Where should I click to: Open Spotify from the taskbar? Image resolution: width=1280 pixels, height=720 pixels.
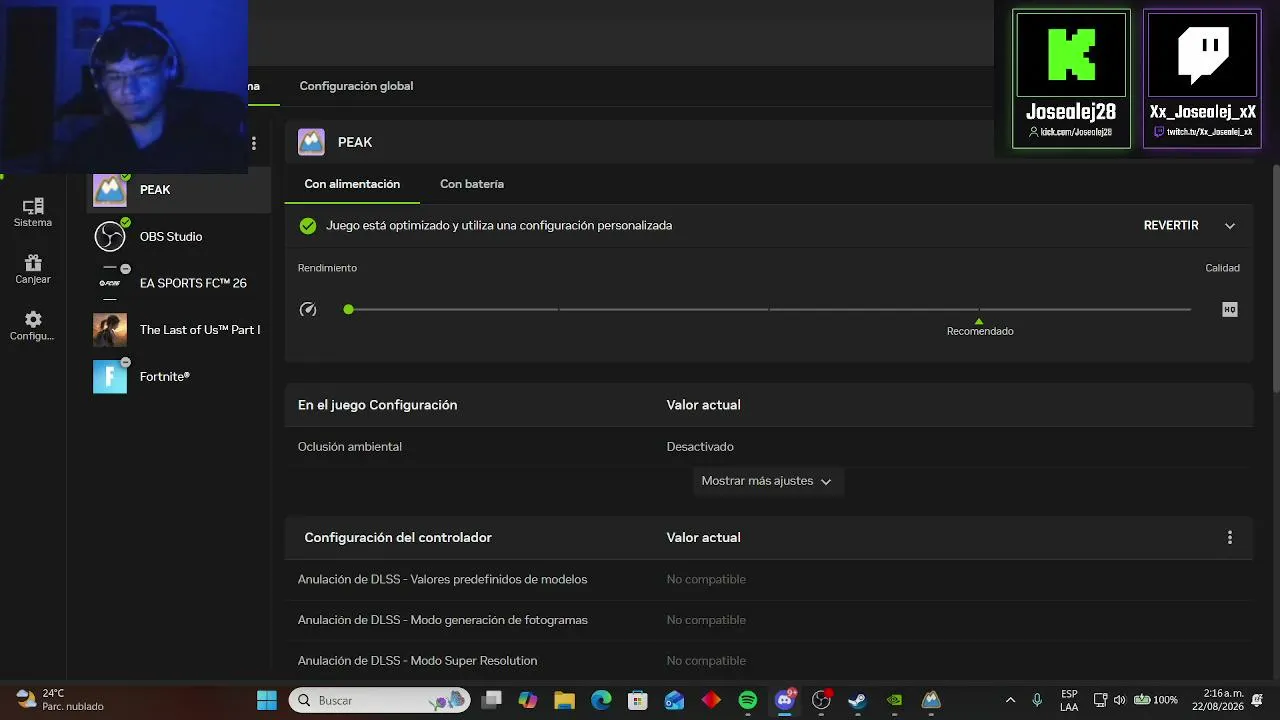click(x=748, y=701)
